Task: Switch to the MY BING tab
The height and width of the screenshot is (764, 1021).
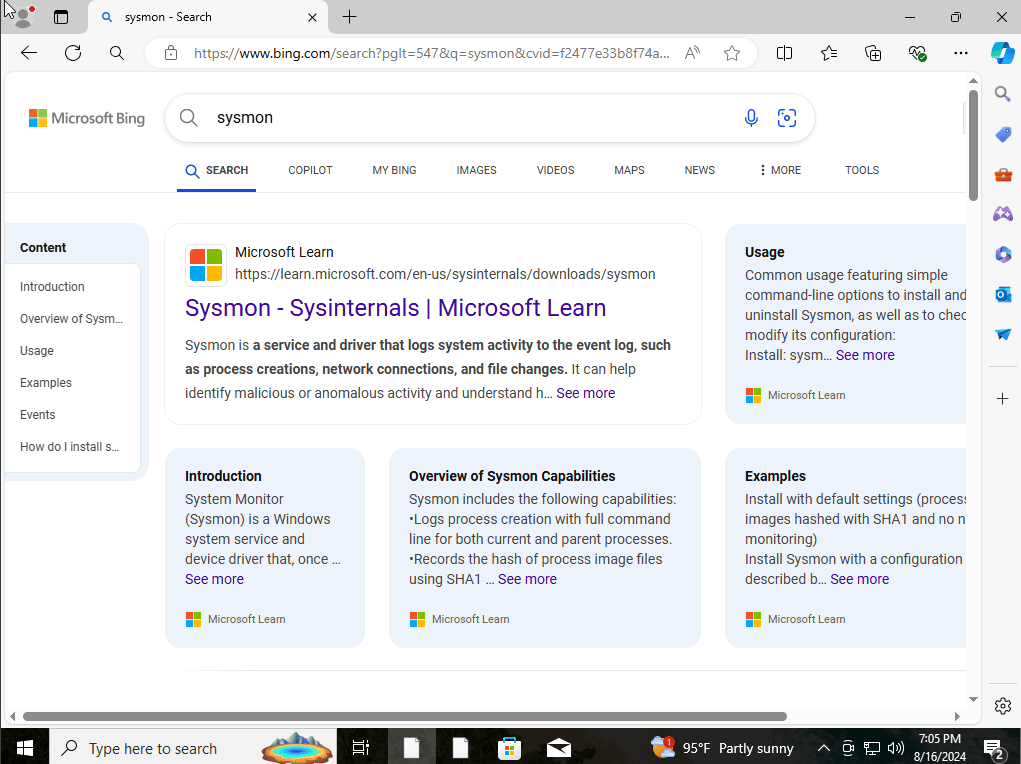Action: [x=394, y=170]
